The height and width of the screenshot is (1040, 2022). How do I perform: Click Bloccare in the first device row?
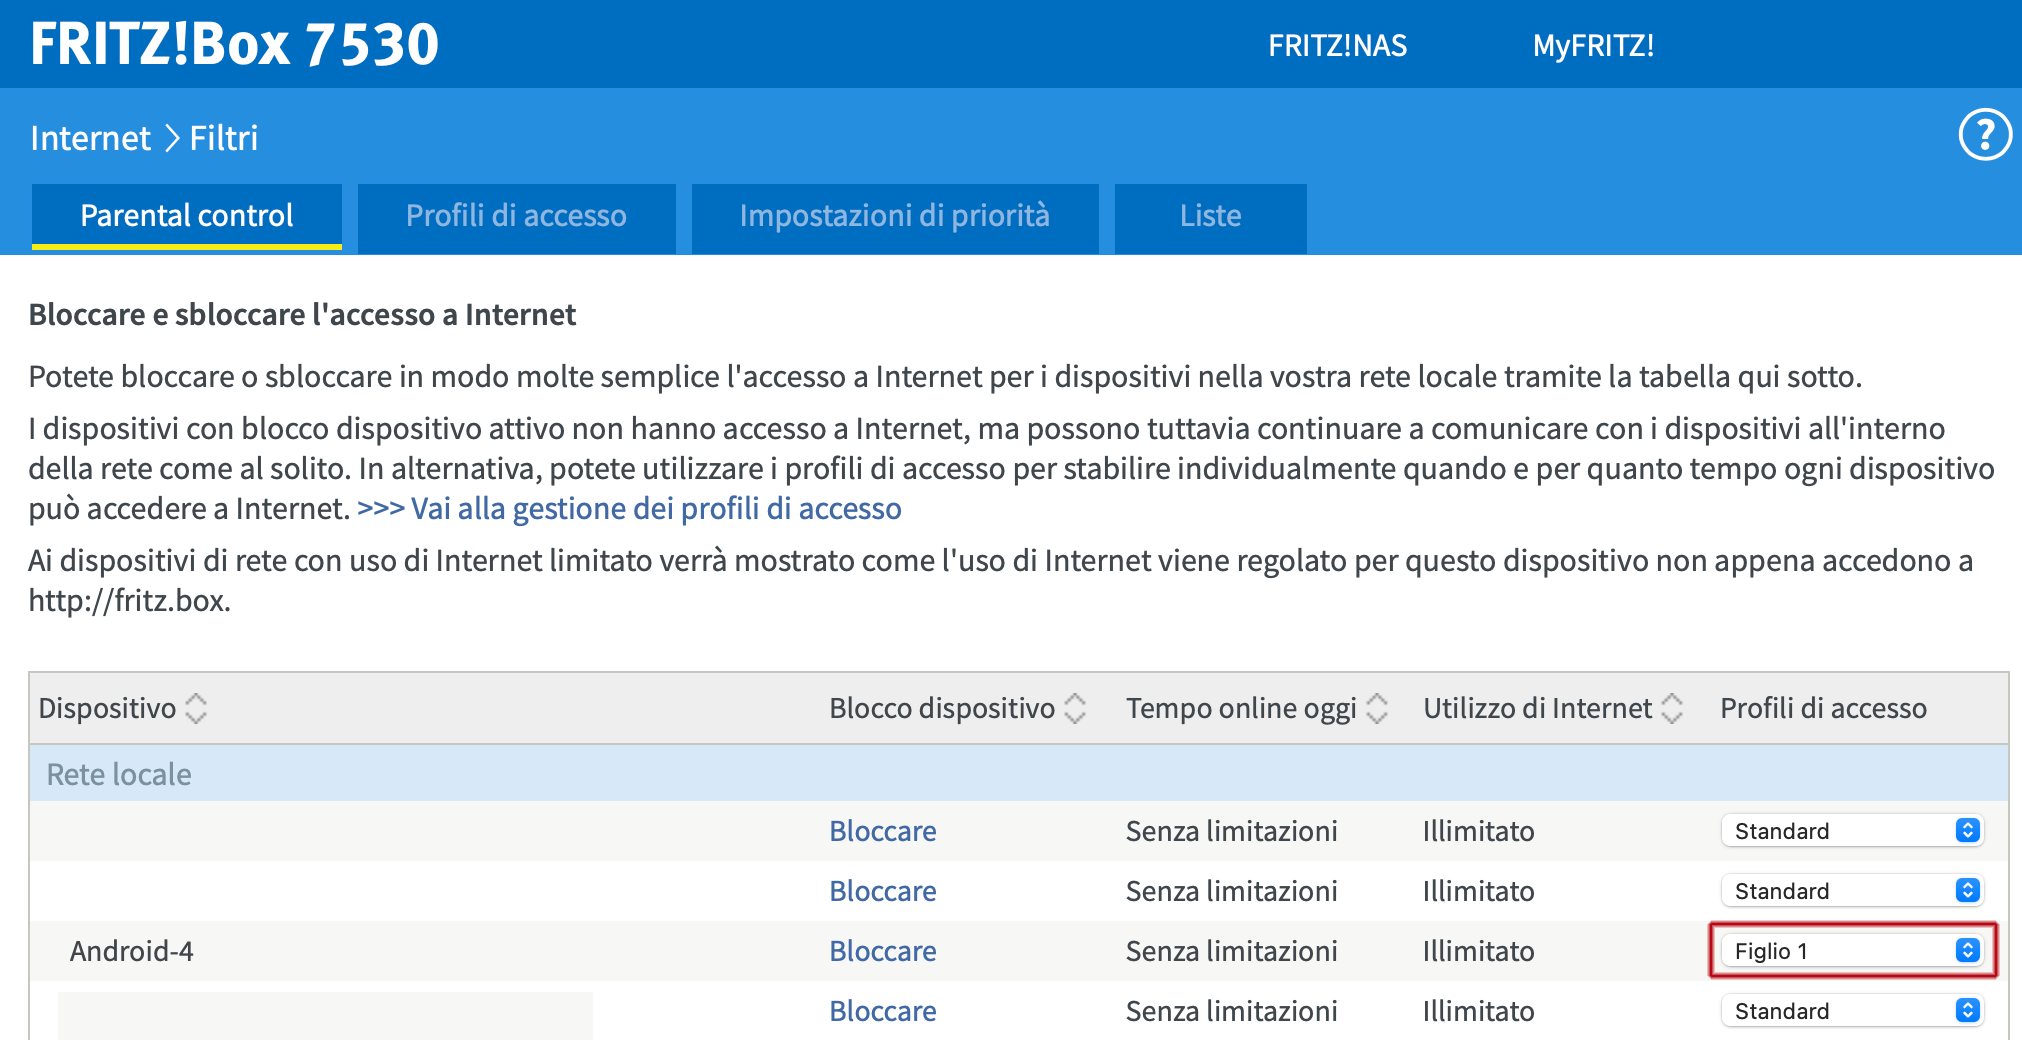tap(883, 831)
